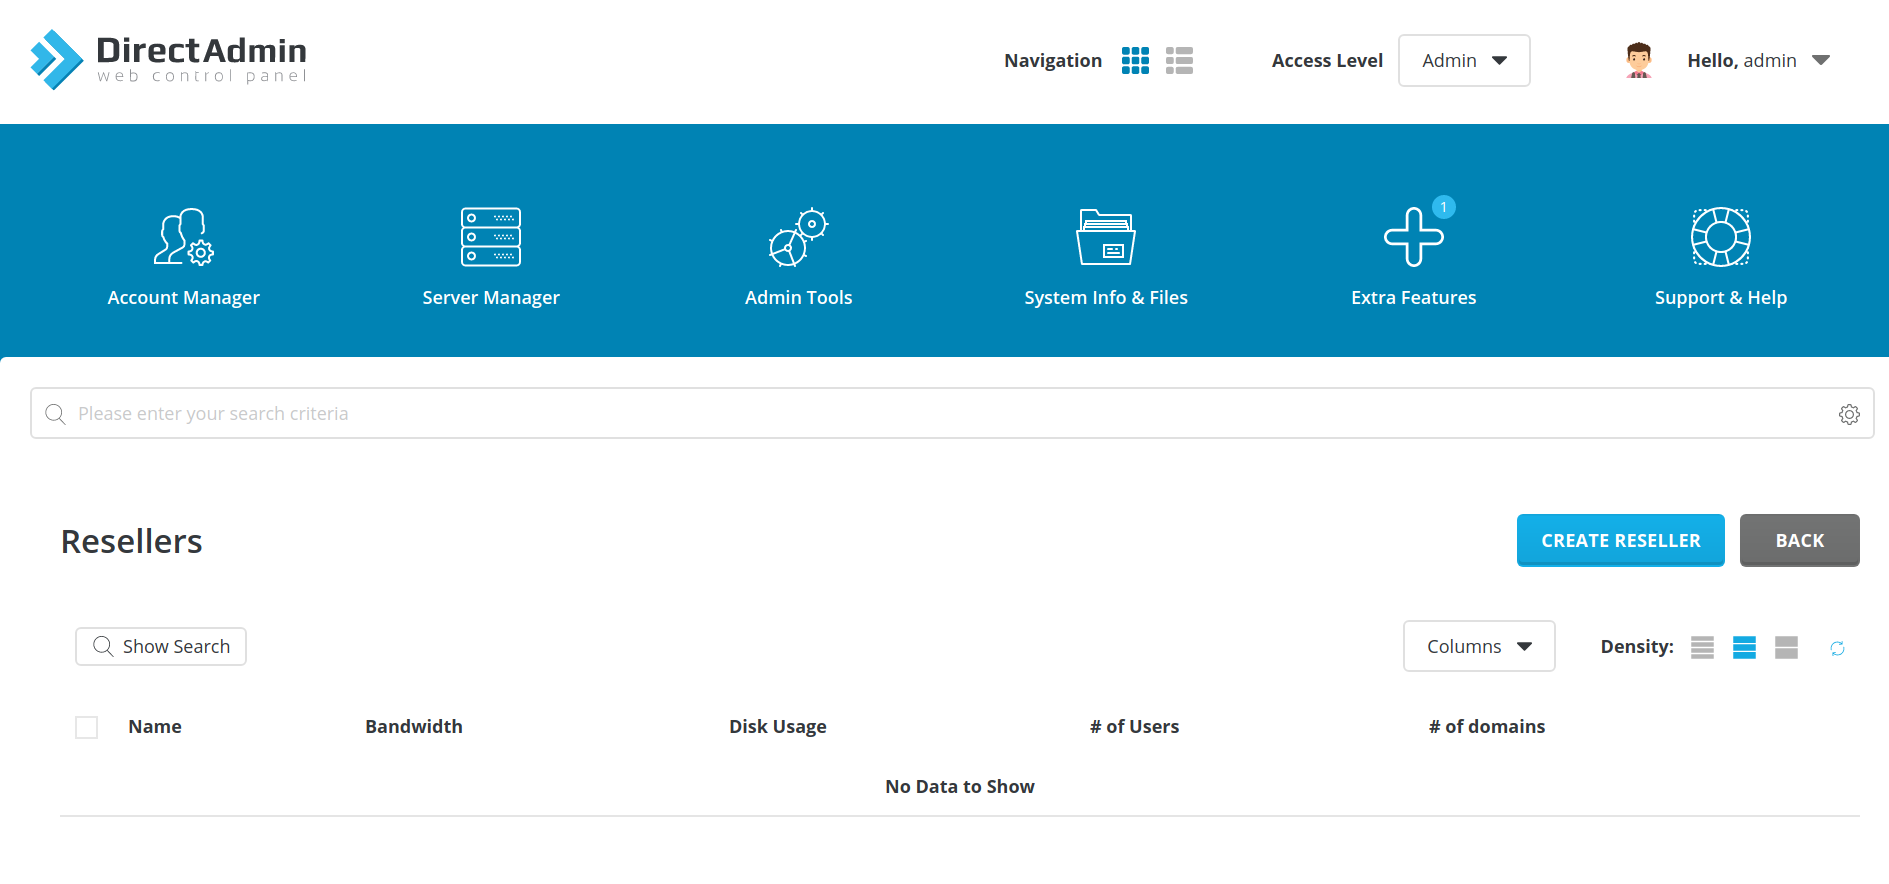1889x884 pixels.
Task: Tick the select-all checkbox beside Name
Action: pos(87,727)
